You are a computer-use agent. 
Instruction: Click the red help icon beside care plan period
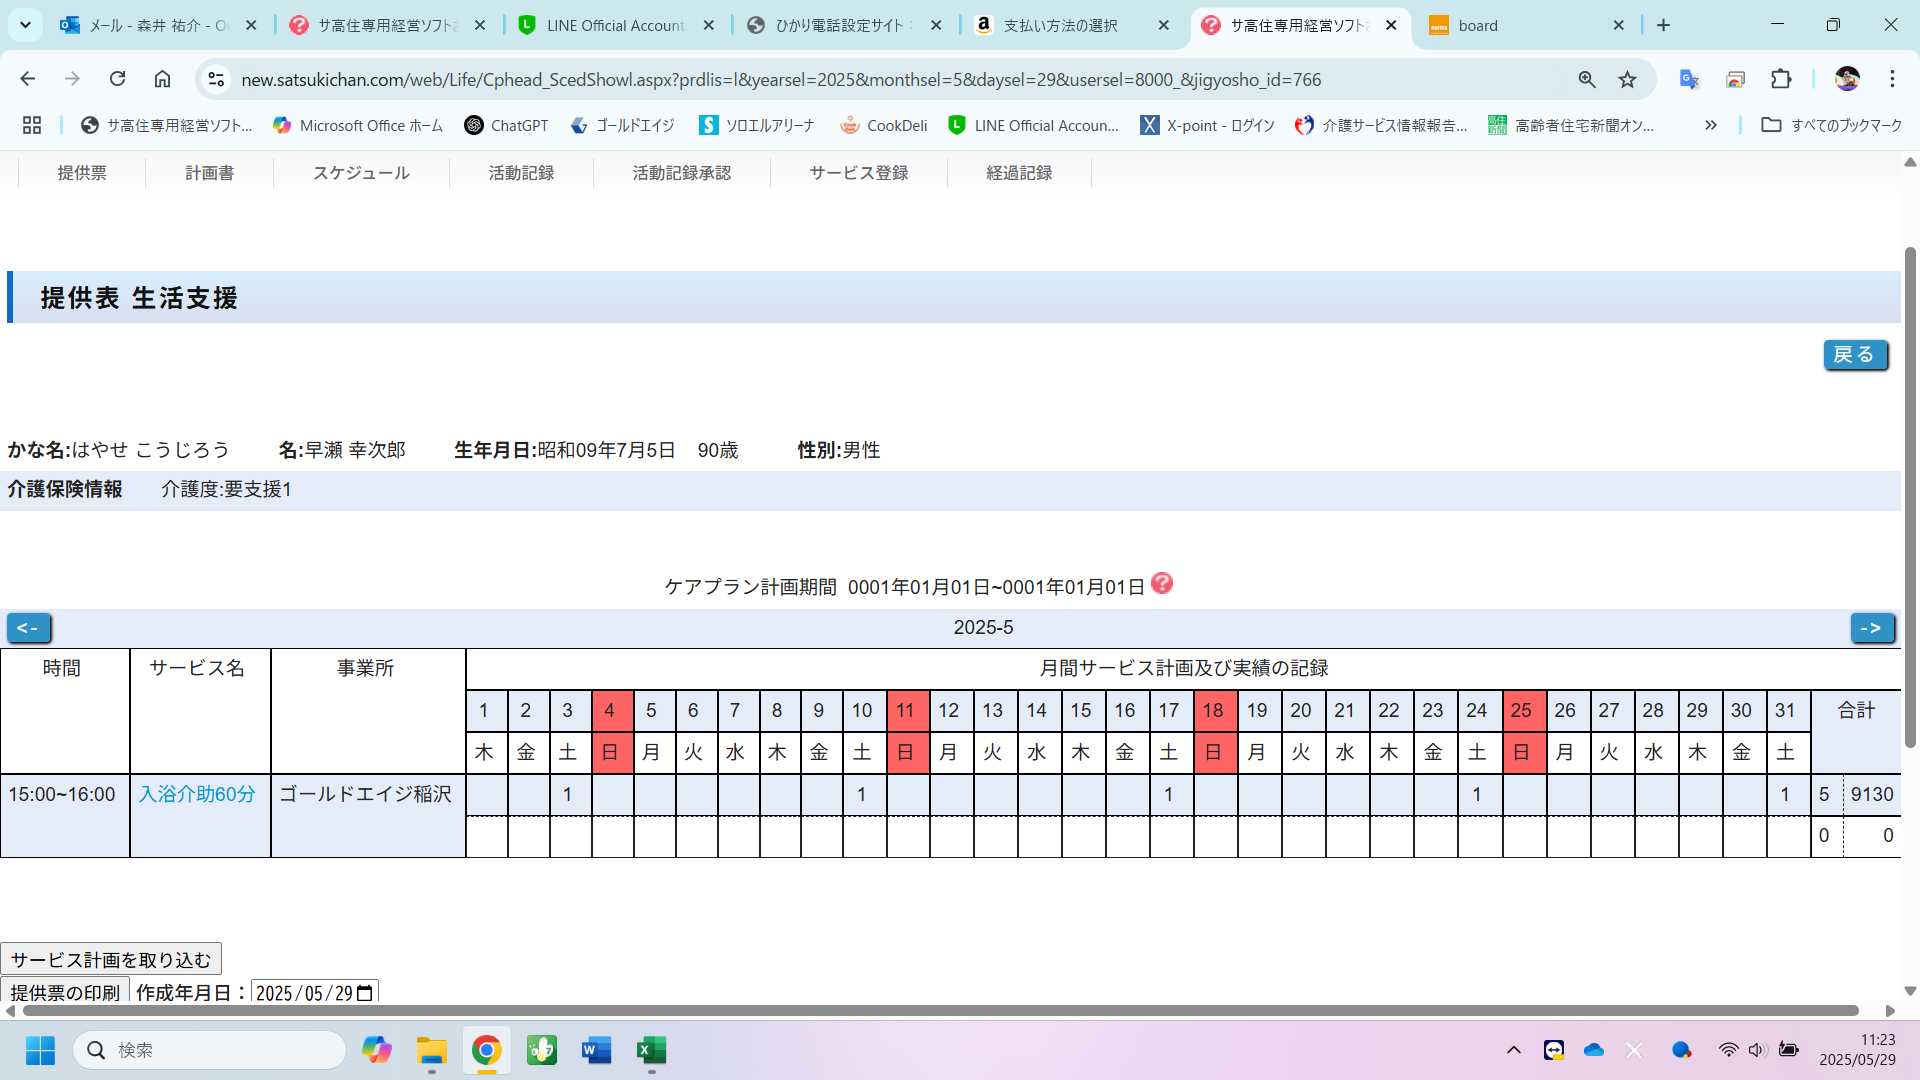coord(1161,583)
